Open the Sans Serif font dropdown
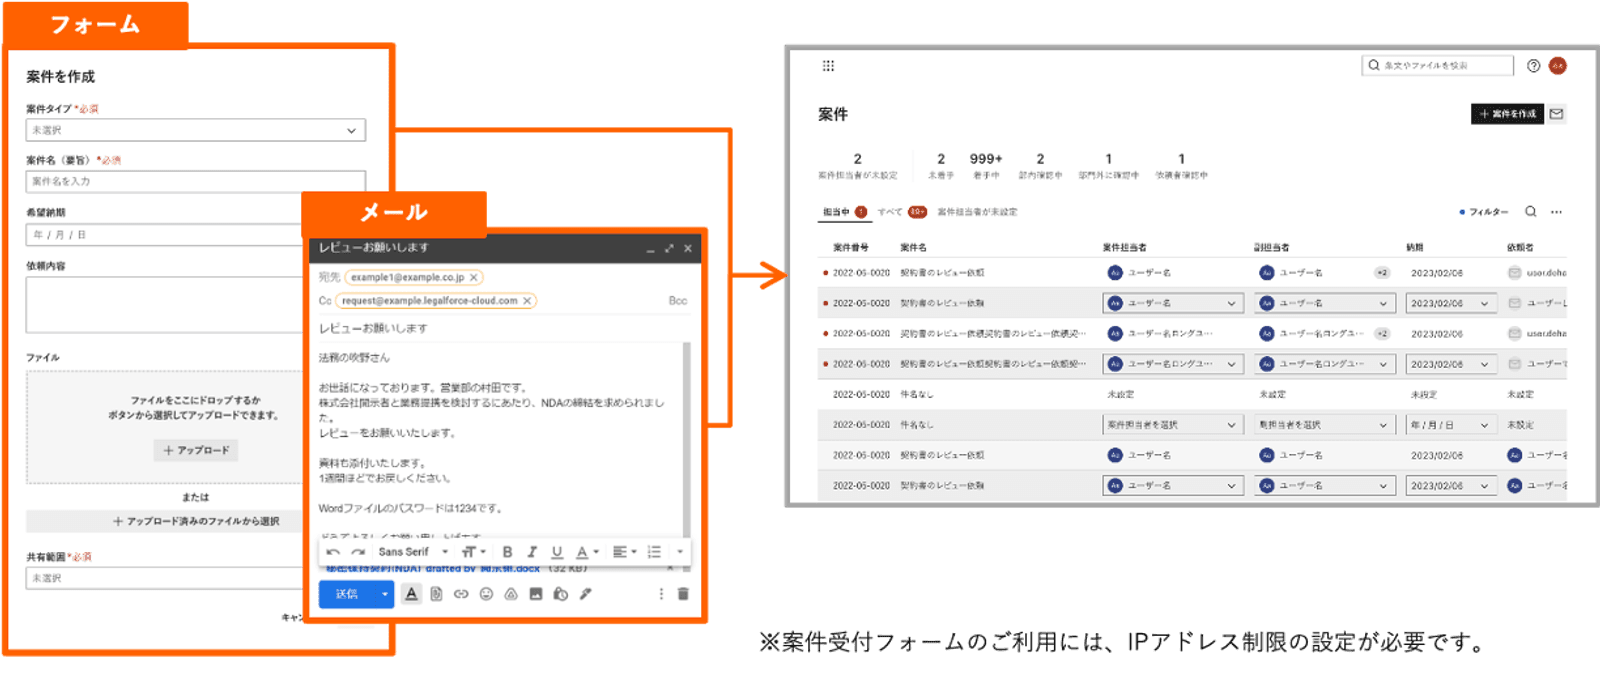This screenshot has width=1600, height=675. point(413,552)
